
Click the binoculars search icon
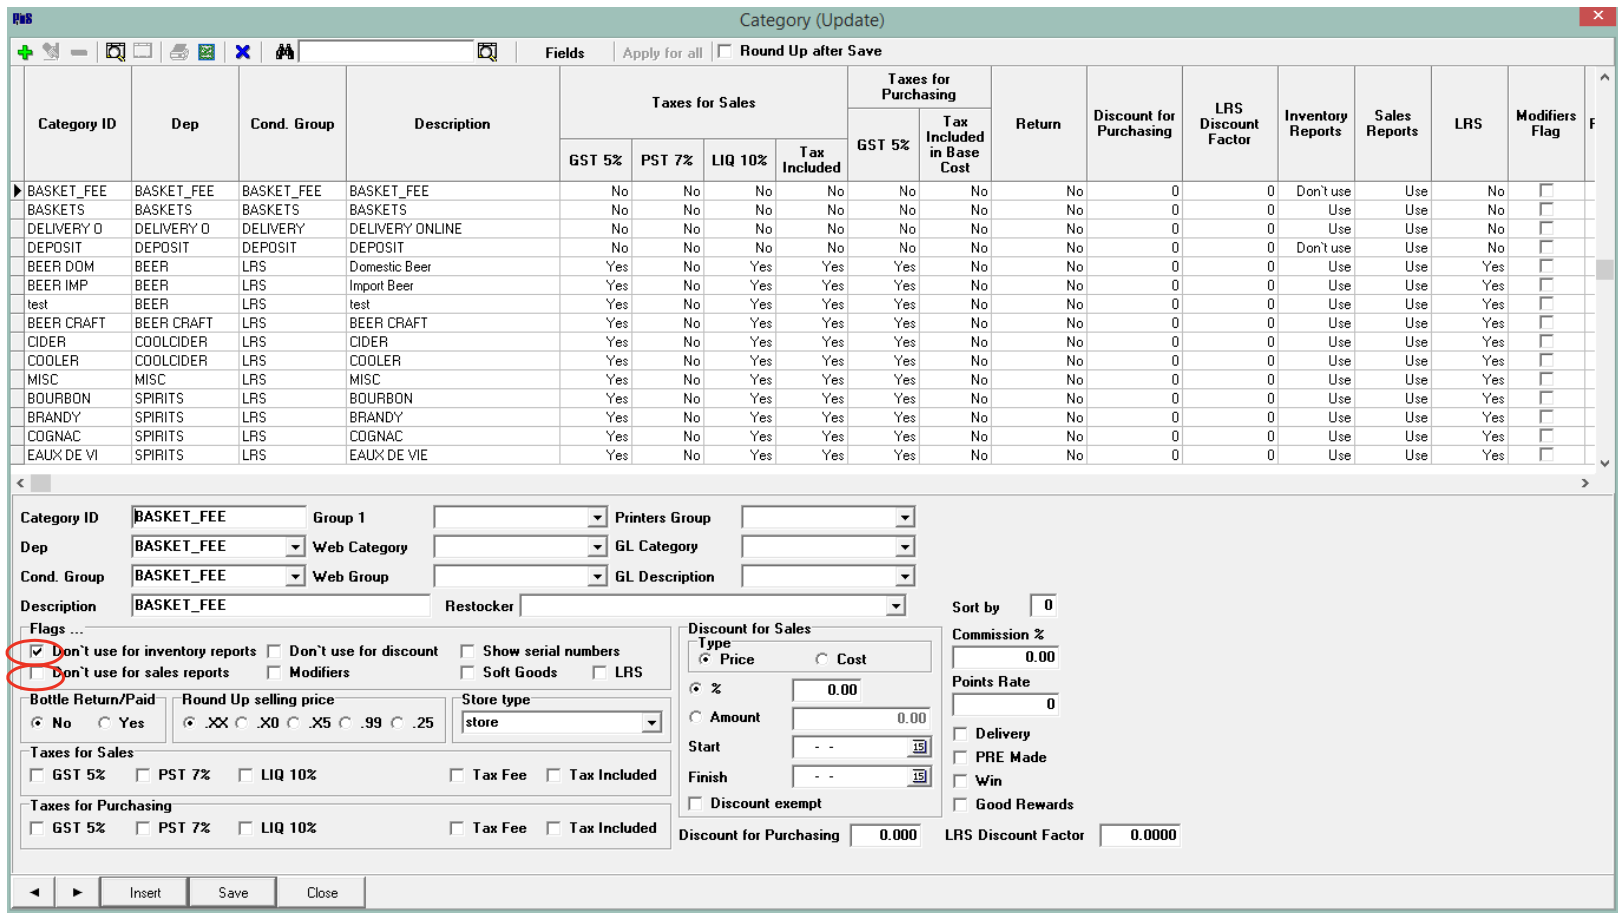tap(285, 52)
